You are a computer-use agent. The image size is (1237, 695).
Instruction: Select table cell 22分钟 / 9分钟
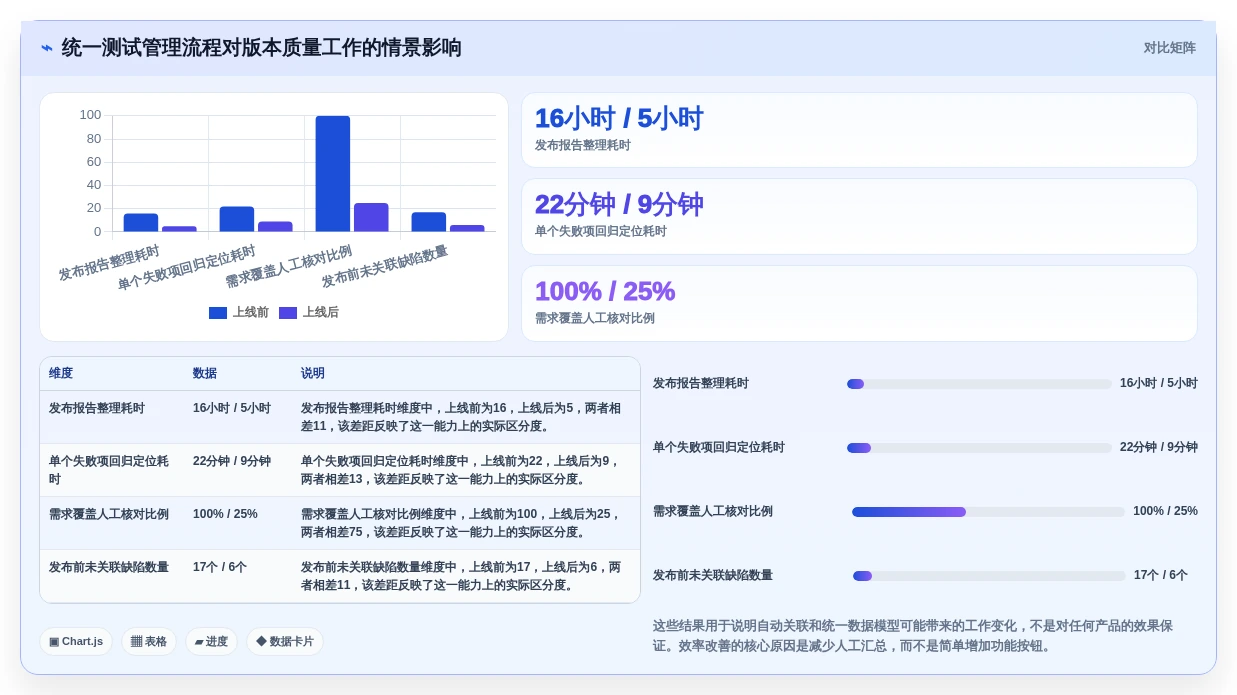232,462
